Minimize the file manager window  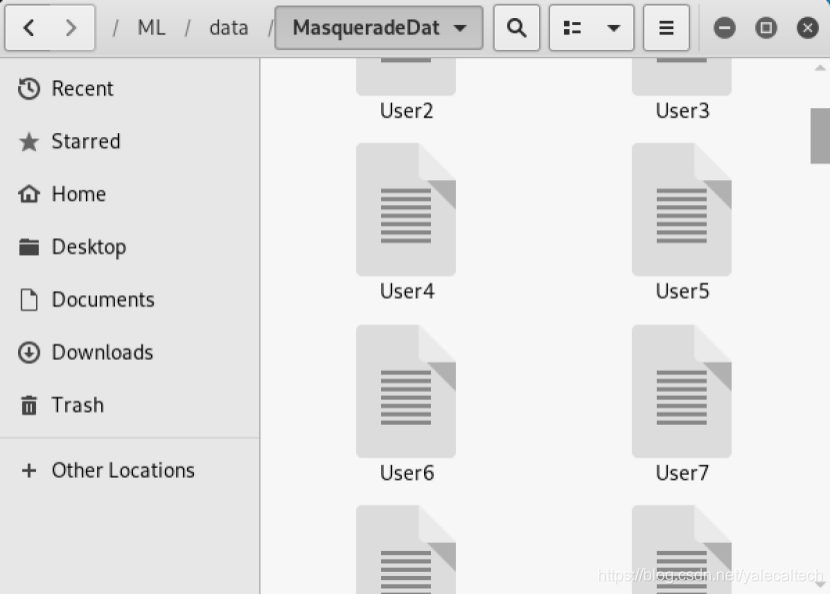(724, 28)
